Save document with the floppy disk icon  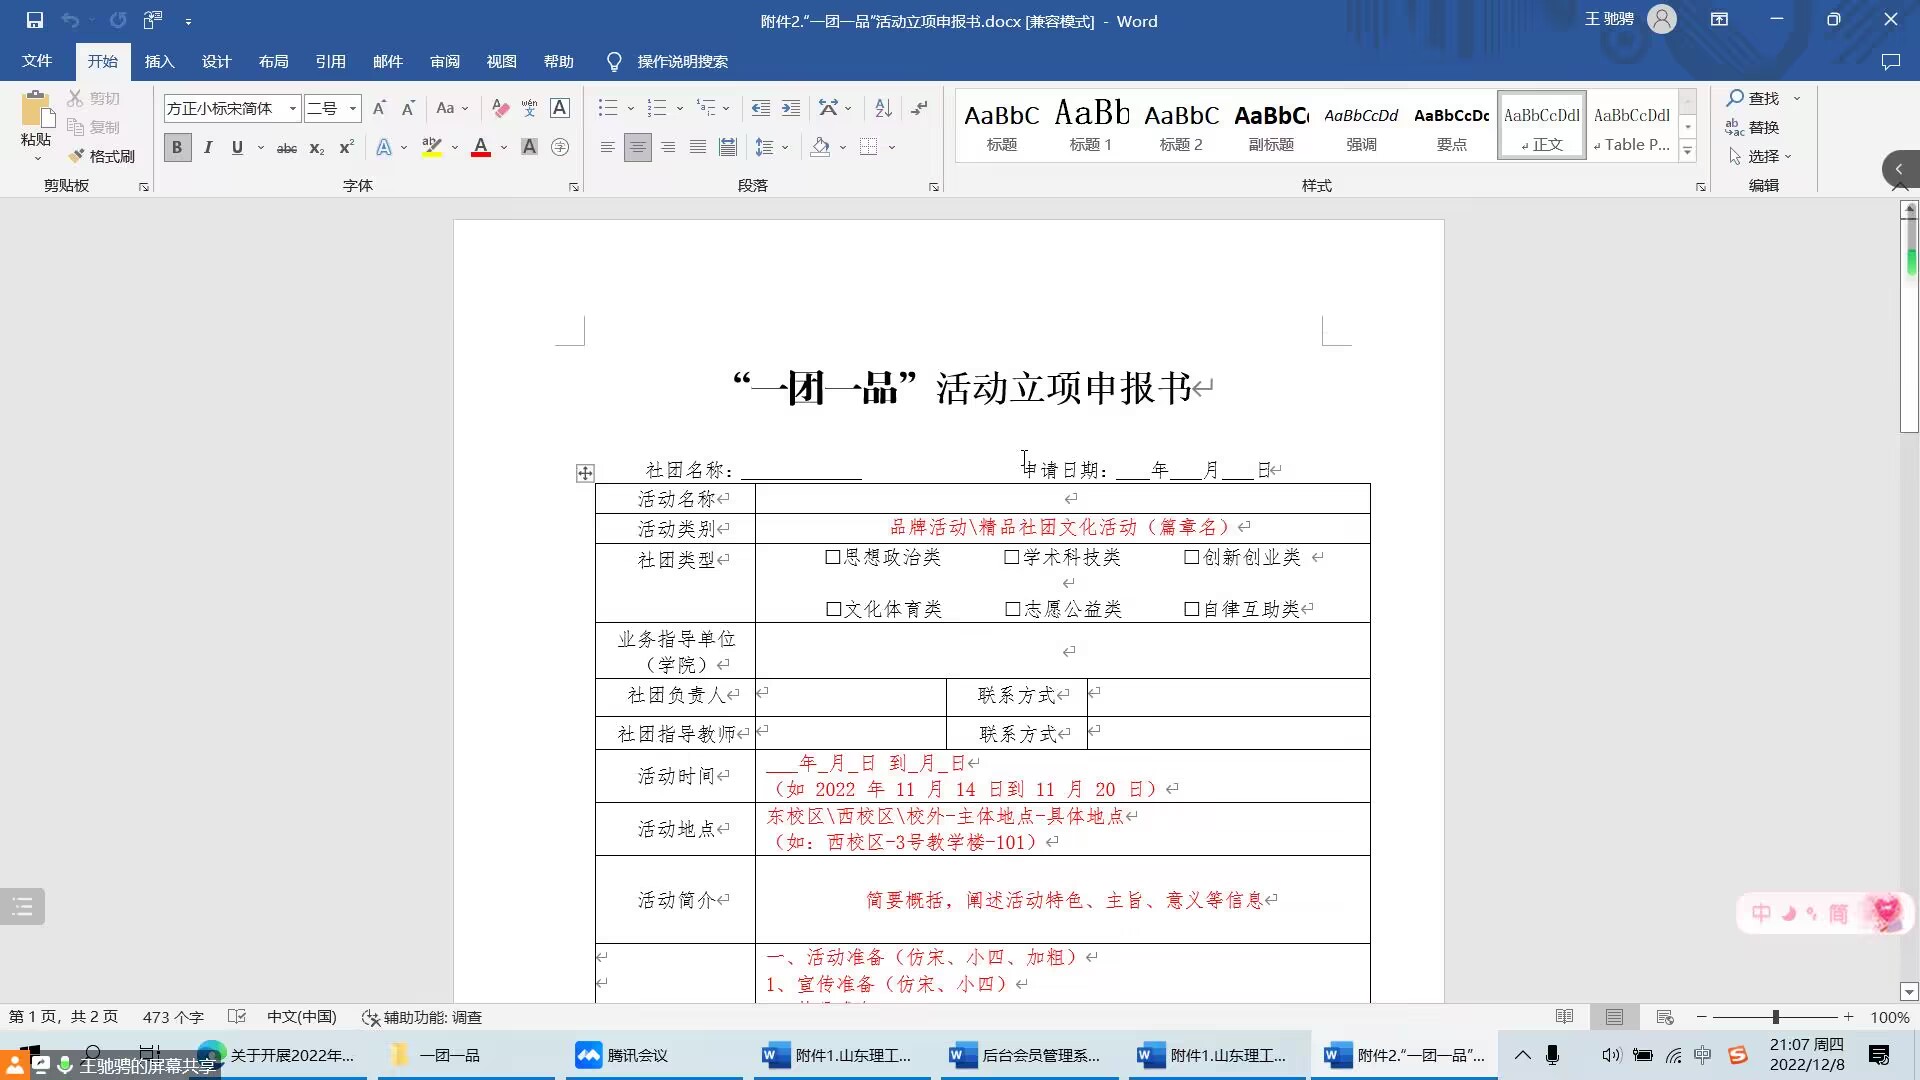point(34,20)
